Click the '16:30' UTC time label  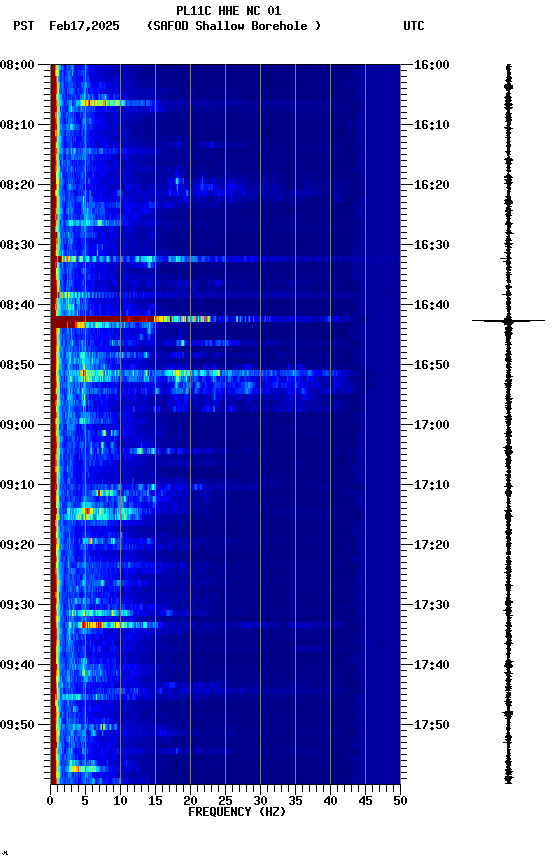click(x=432, y=245)
